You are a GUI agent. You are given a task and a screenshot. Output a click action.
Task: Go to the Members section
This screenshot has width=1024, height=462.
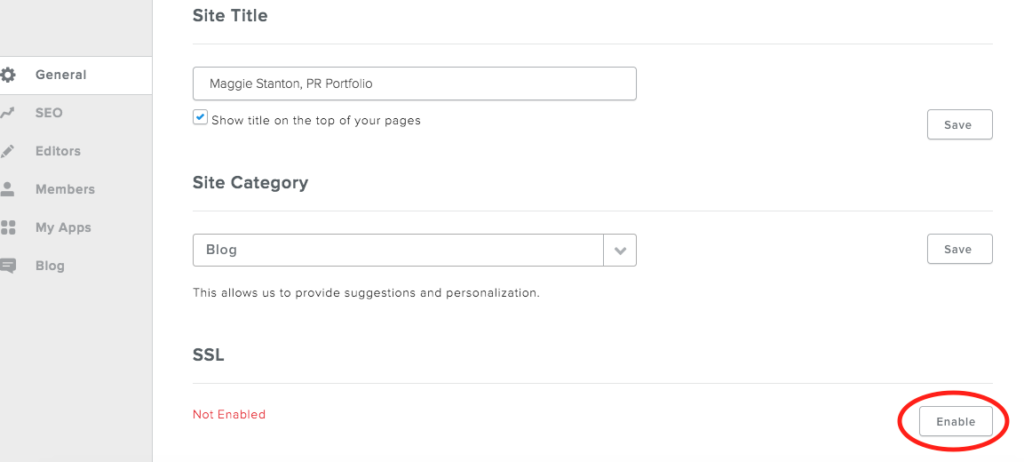coord(65,190)
